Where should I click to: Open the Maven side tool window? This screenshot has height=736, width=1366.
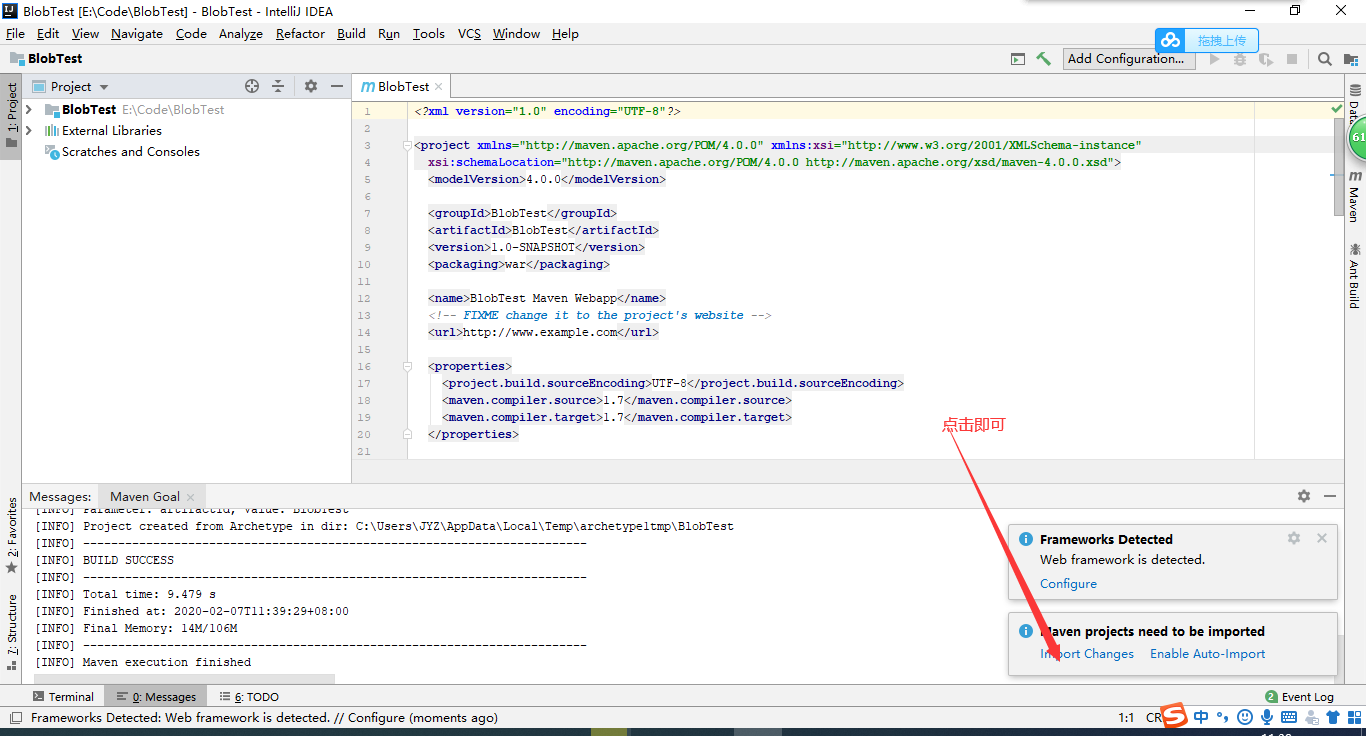point(1354,195)
